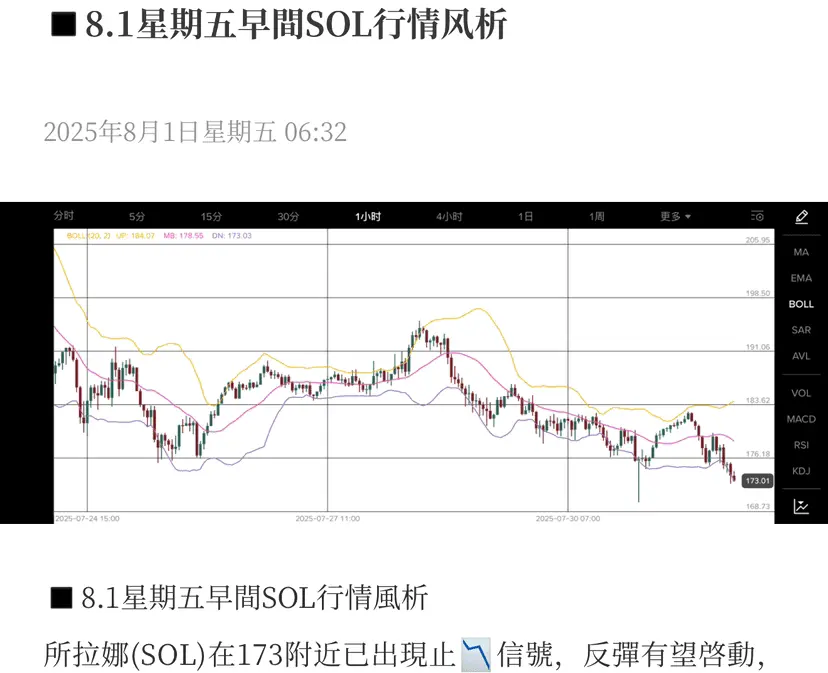Click the 2025-07-30 07:00 time label
Image resolution: width=828 pixels, height=673 pixels.
[568, 519]
